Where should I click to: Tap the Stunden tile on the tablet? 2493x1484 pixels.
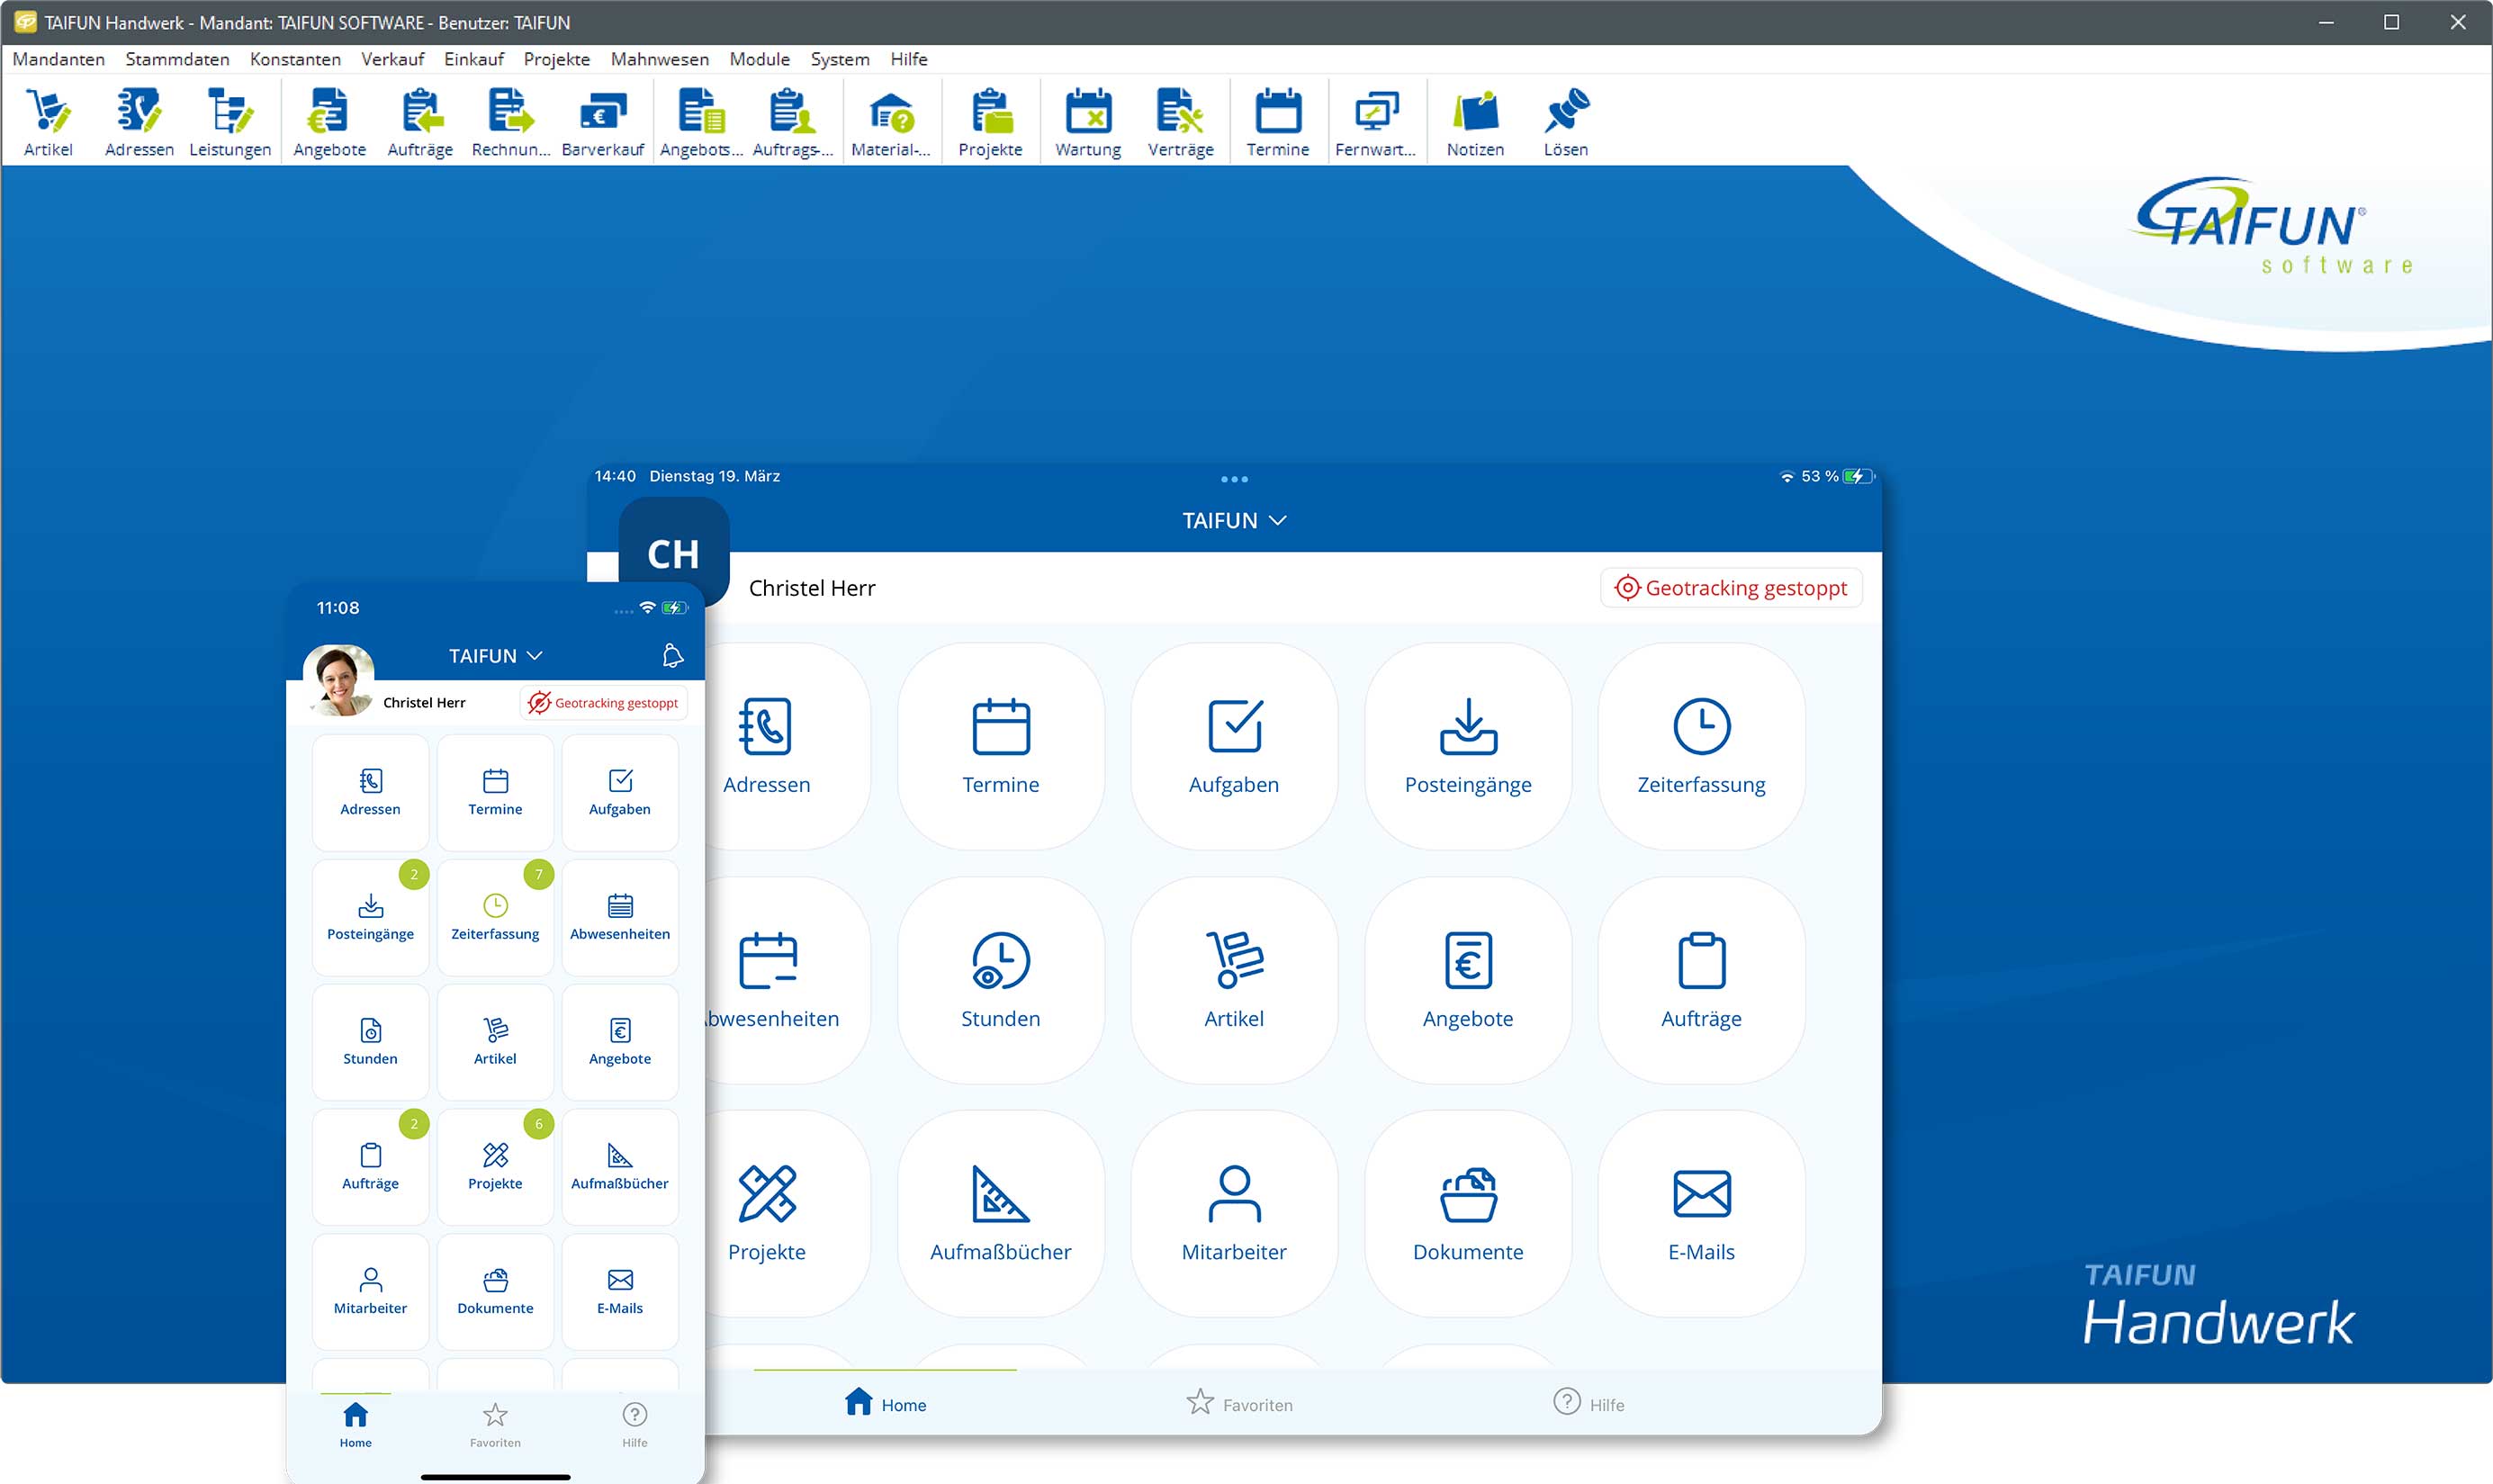(x=1001, y=980)
